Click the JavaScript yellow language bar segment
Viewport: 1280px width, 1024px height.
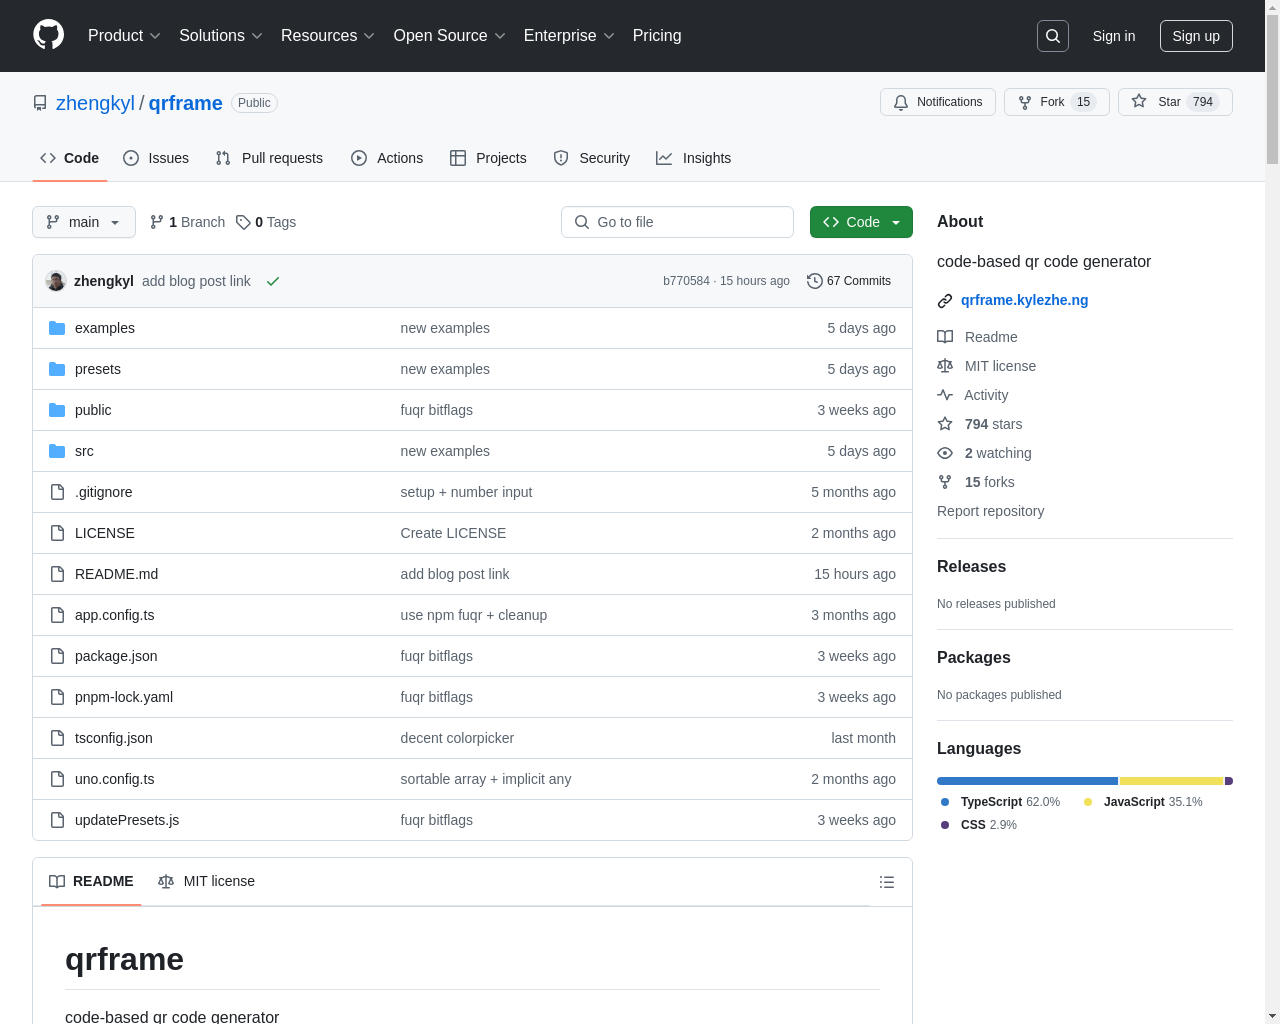tap(1171, 781)
